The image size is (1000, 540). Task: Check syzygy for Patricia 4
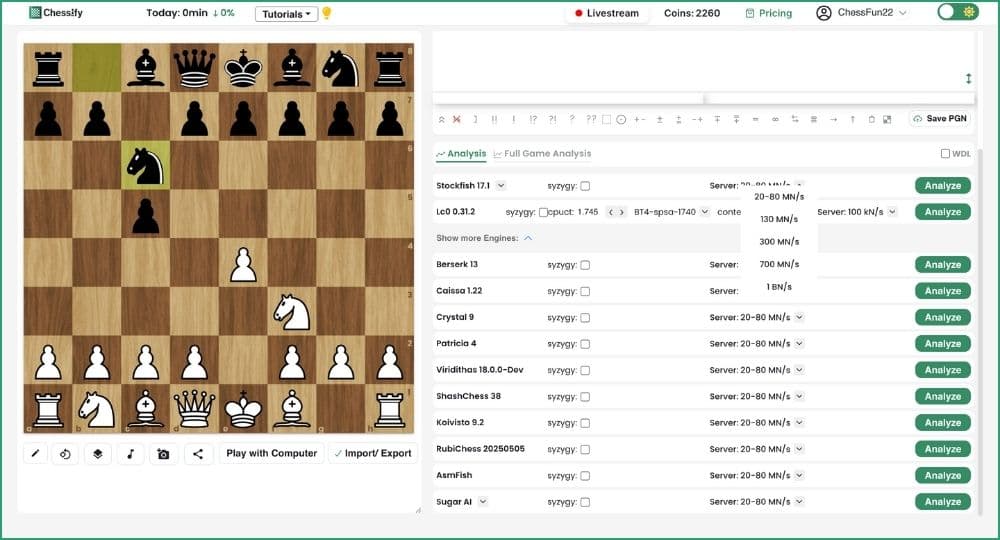585,344
